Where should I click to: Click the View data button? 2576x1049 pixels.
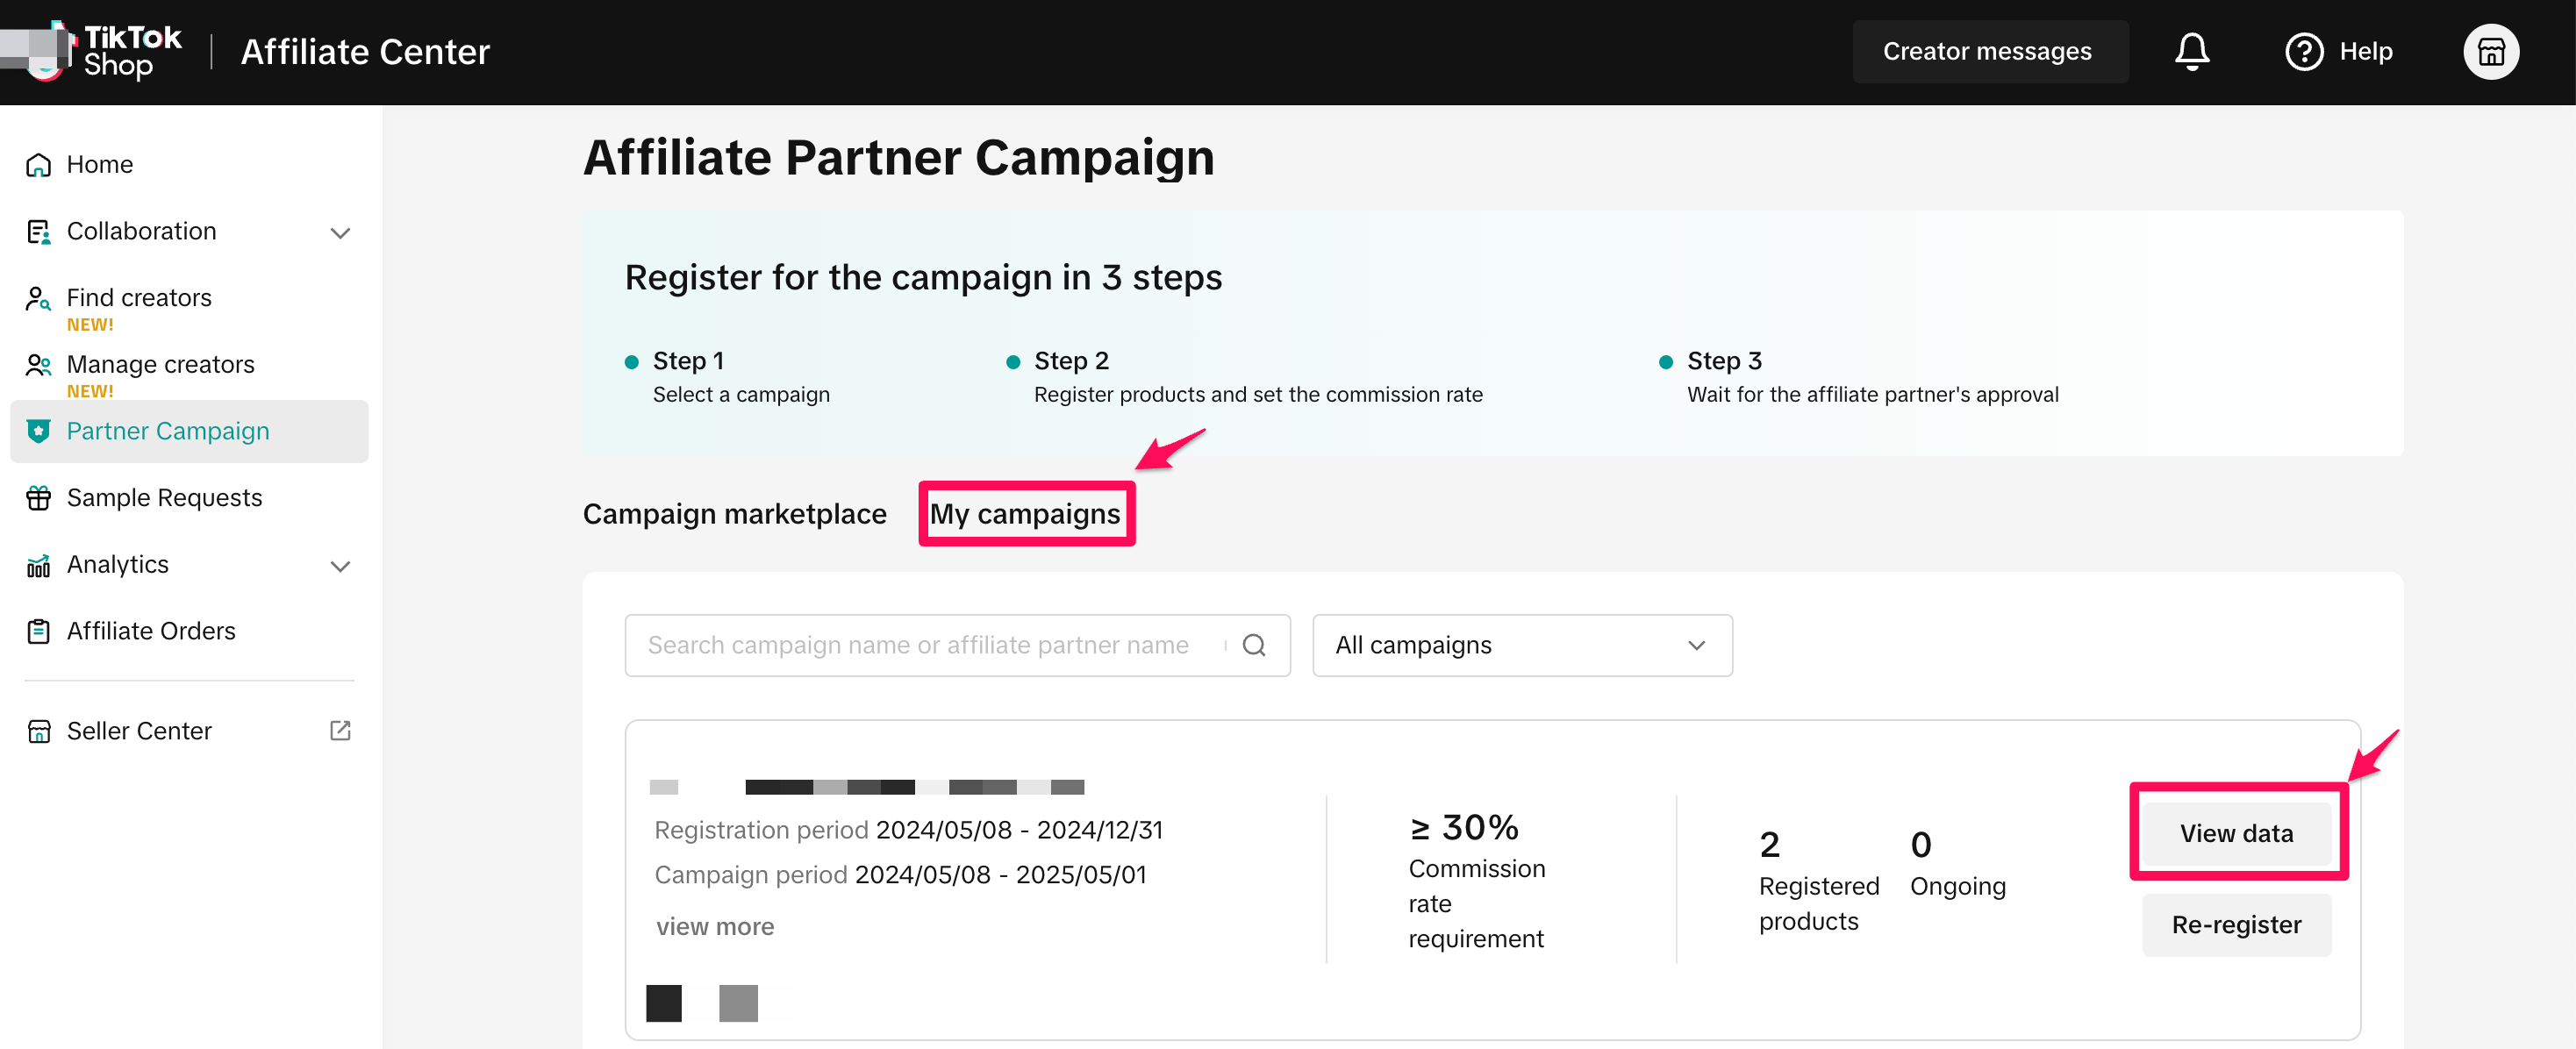[2236, 833]
